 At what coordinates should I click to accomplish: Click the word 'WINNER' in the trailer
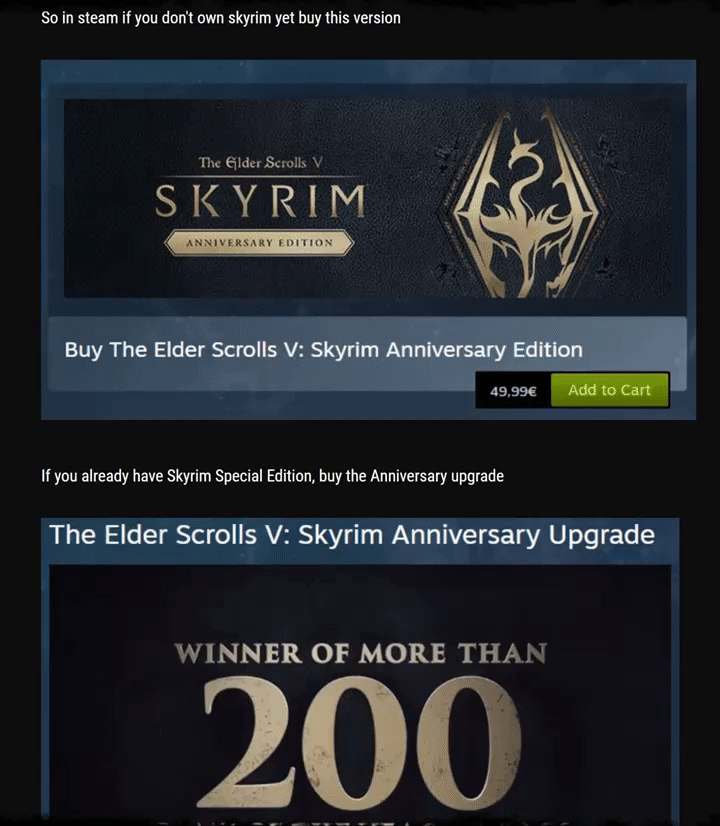pos(238,654)
